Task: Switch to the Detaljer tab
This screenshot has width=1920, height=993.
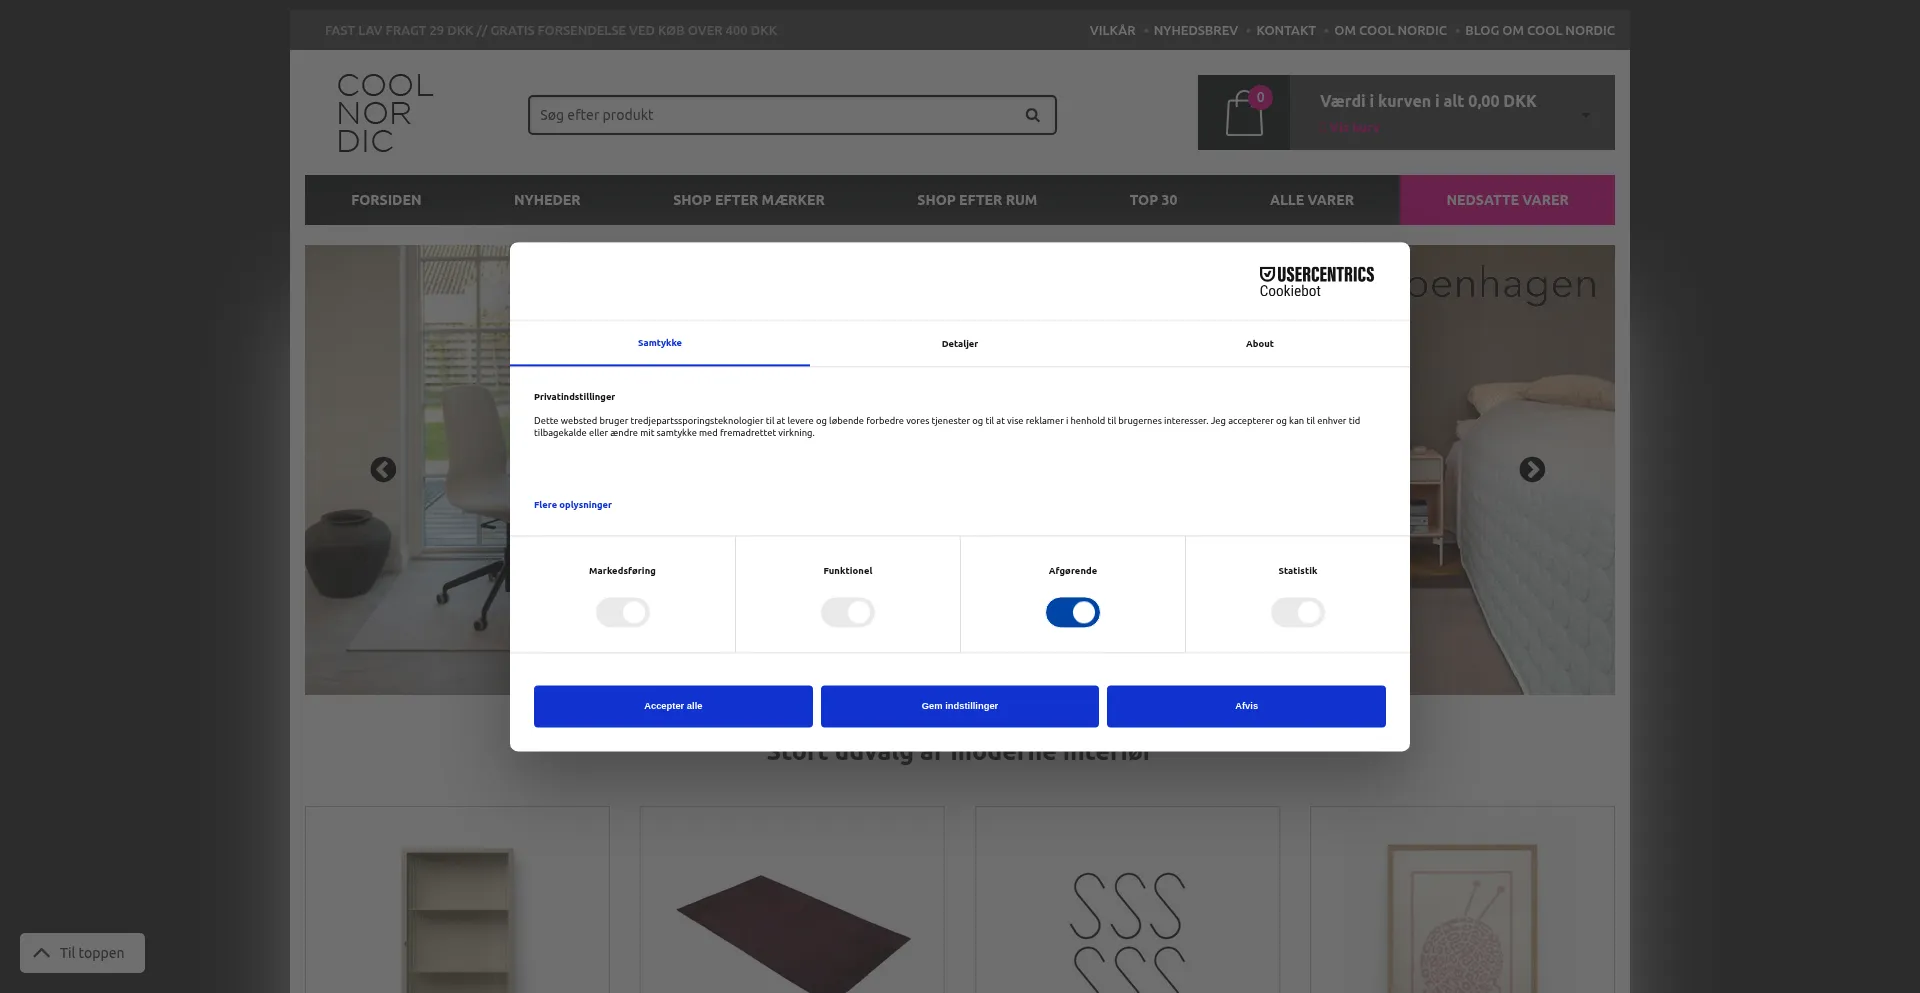Action: 959,344
